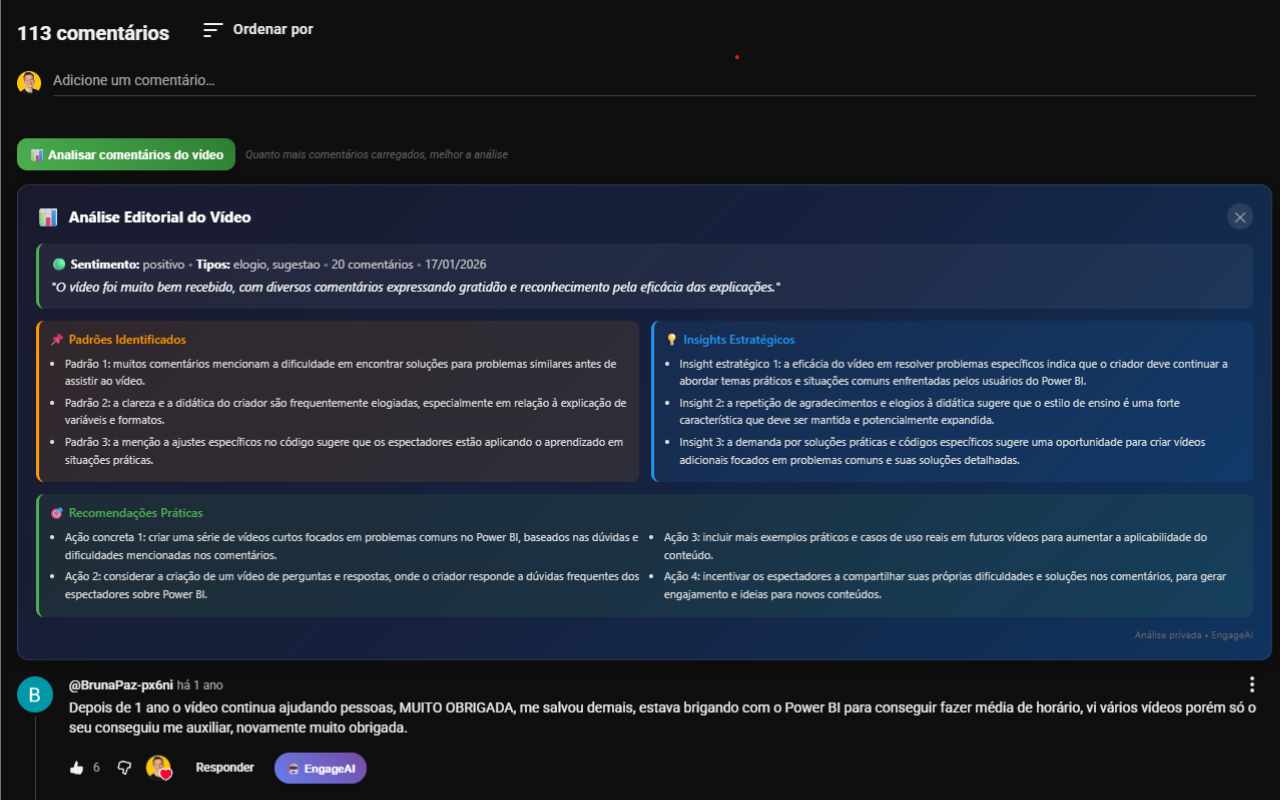
Task: Toggle the EngageAI reply assistant on the comment
Action: [x=320, y=767]
